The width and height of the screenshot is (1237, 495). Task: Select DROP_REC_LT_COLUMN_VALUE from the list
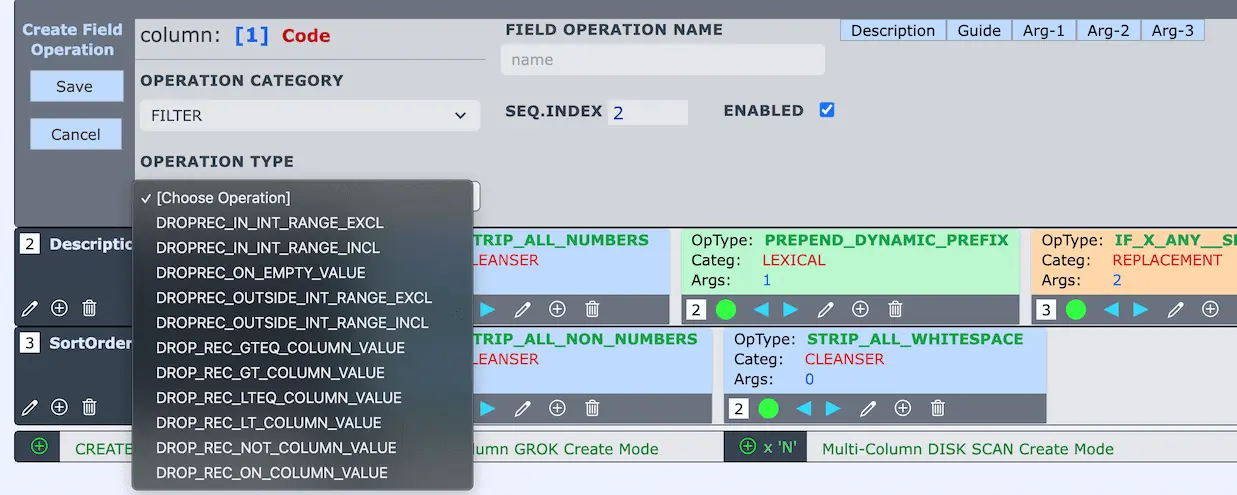click(302, 423)
